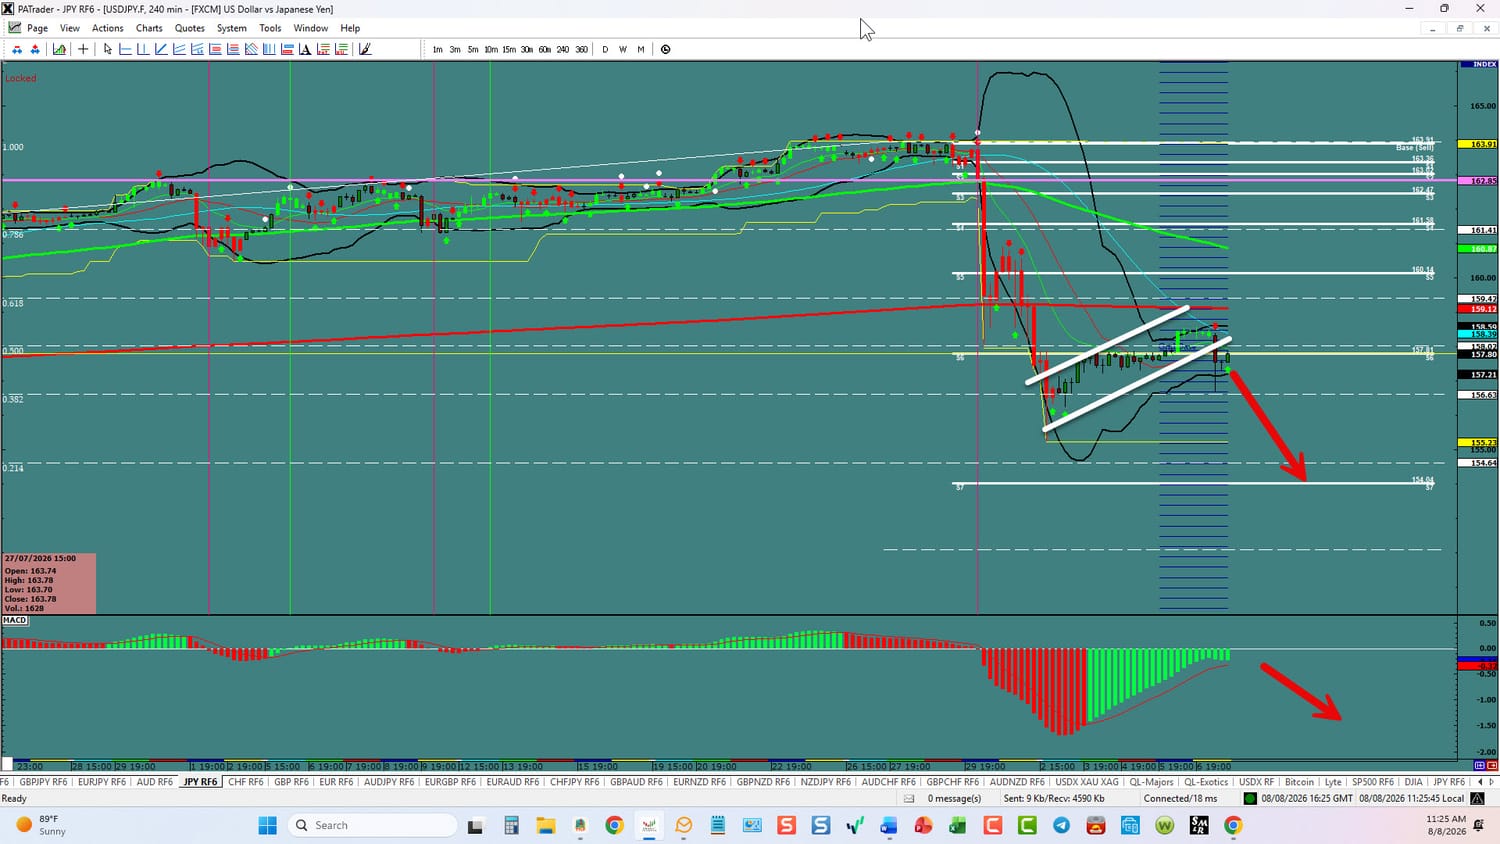Click the green connection status icon
Screen dimensions: 1500x844
point(1250,798)
